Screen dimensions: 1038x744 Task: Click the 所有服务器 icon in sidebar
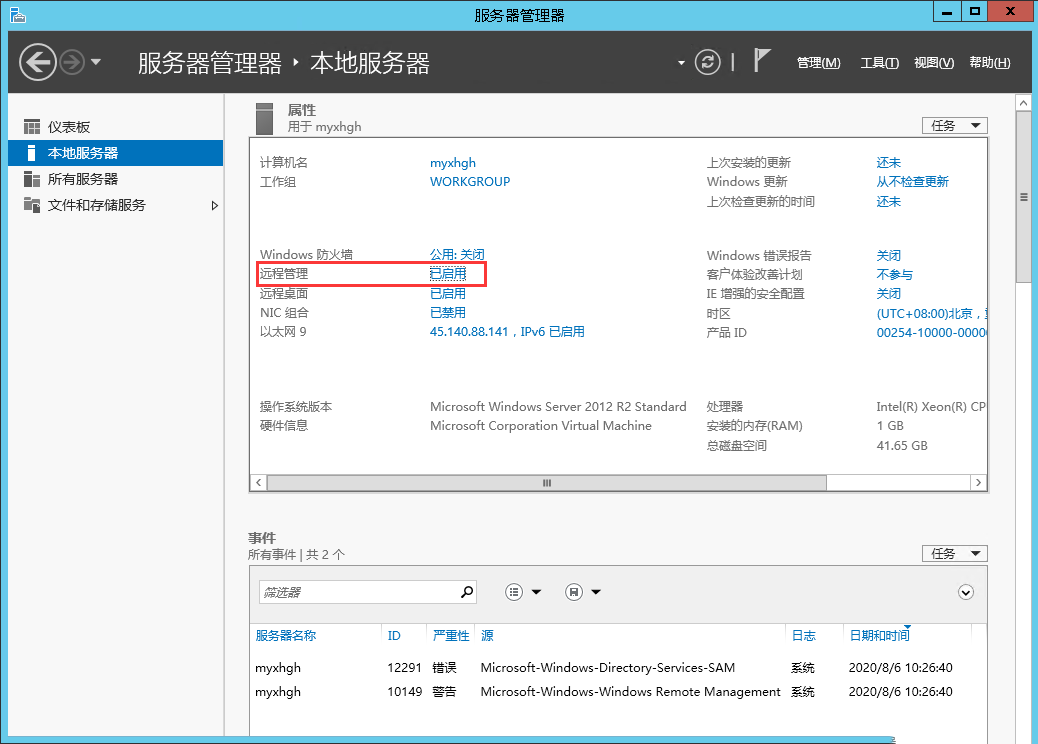point(32,179)
